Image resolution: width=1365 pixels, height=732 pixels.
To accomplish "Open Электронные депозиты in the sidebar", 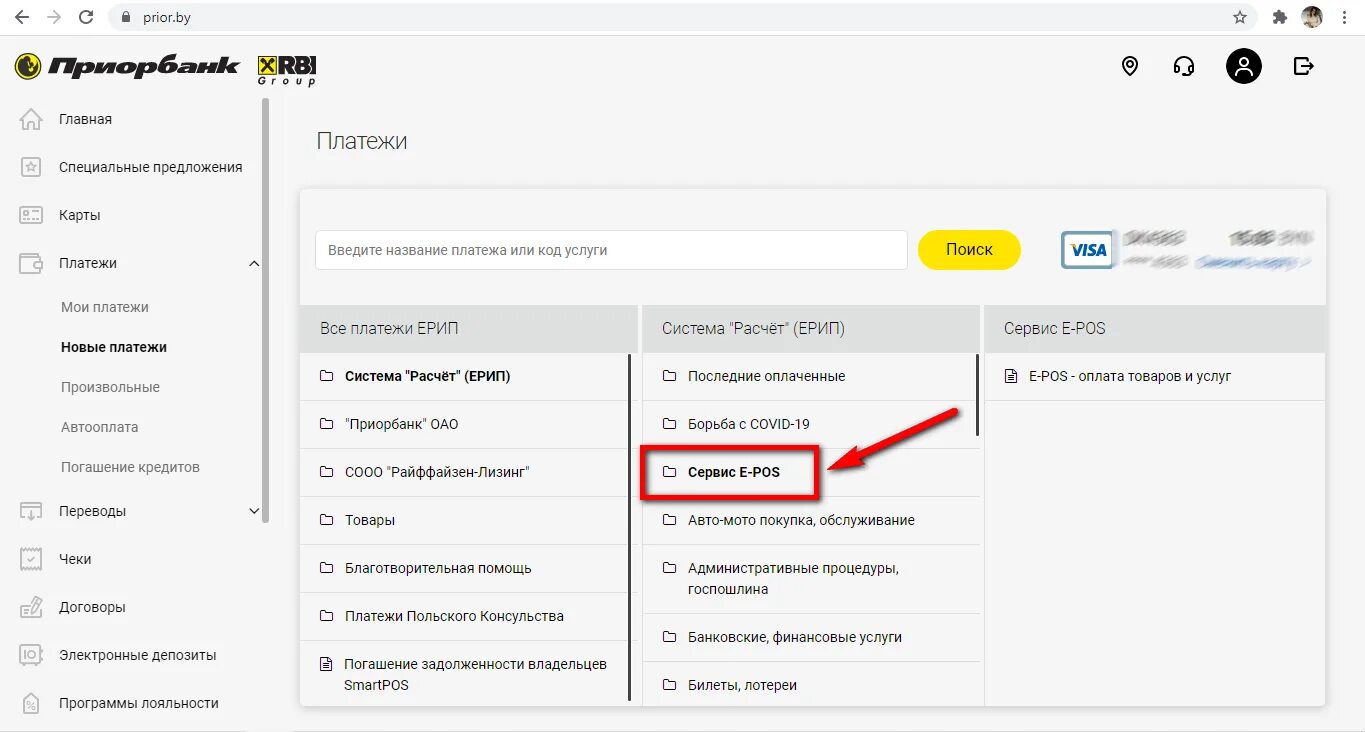I will coord(137,655).
